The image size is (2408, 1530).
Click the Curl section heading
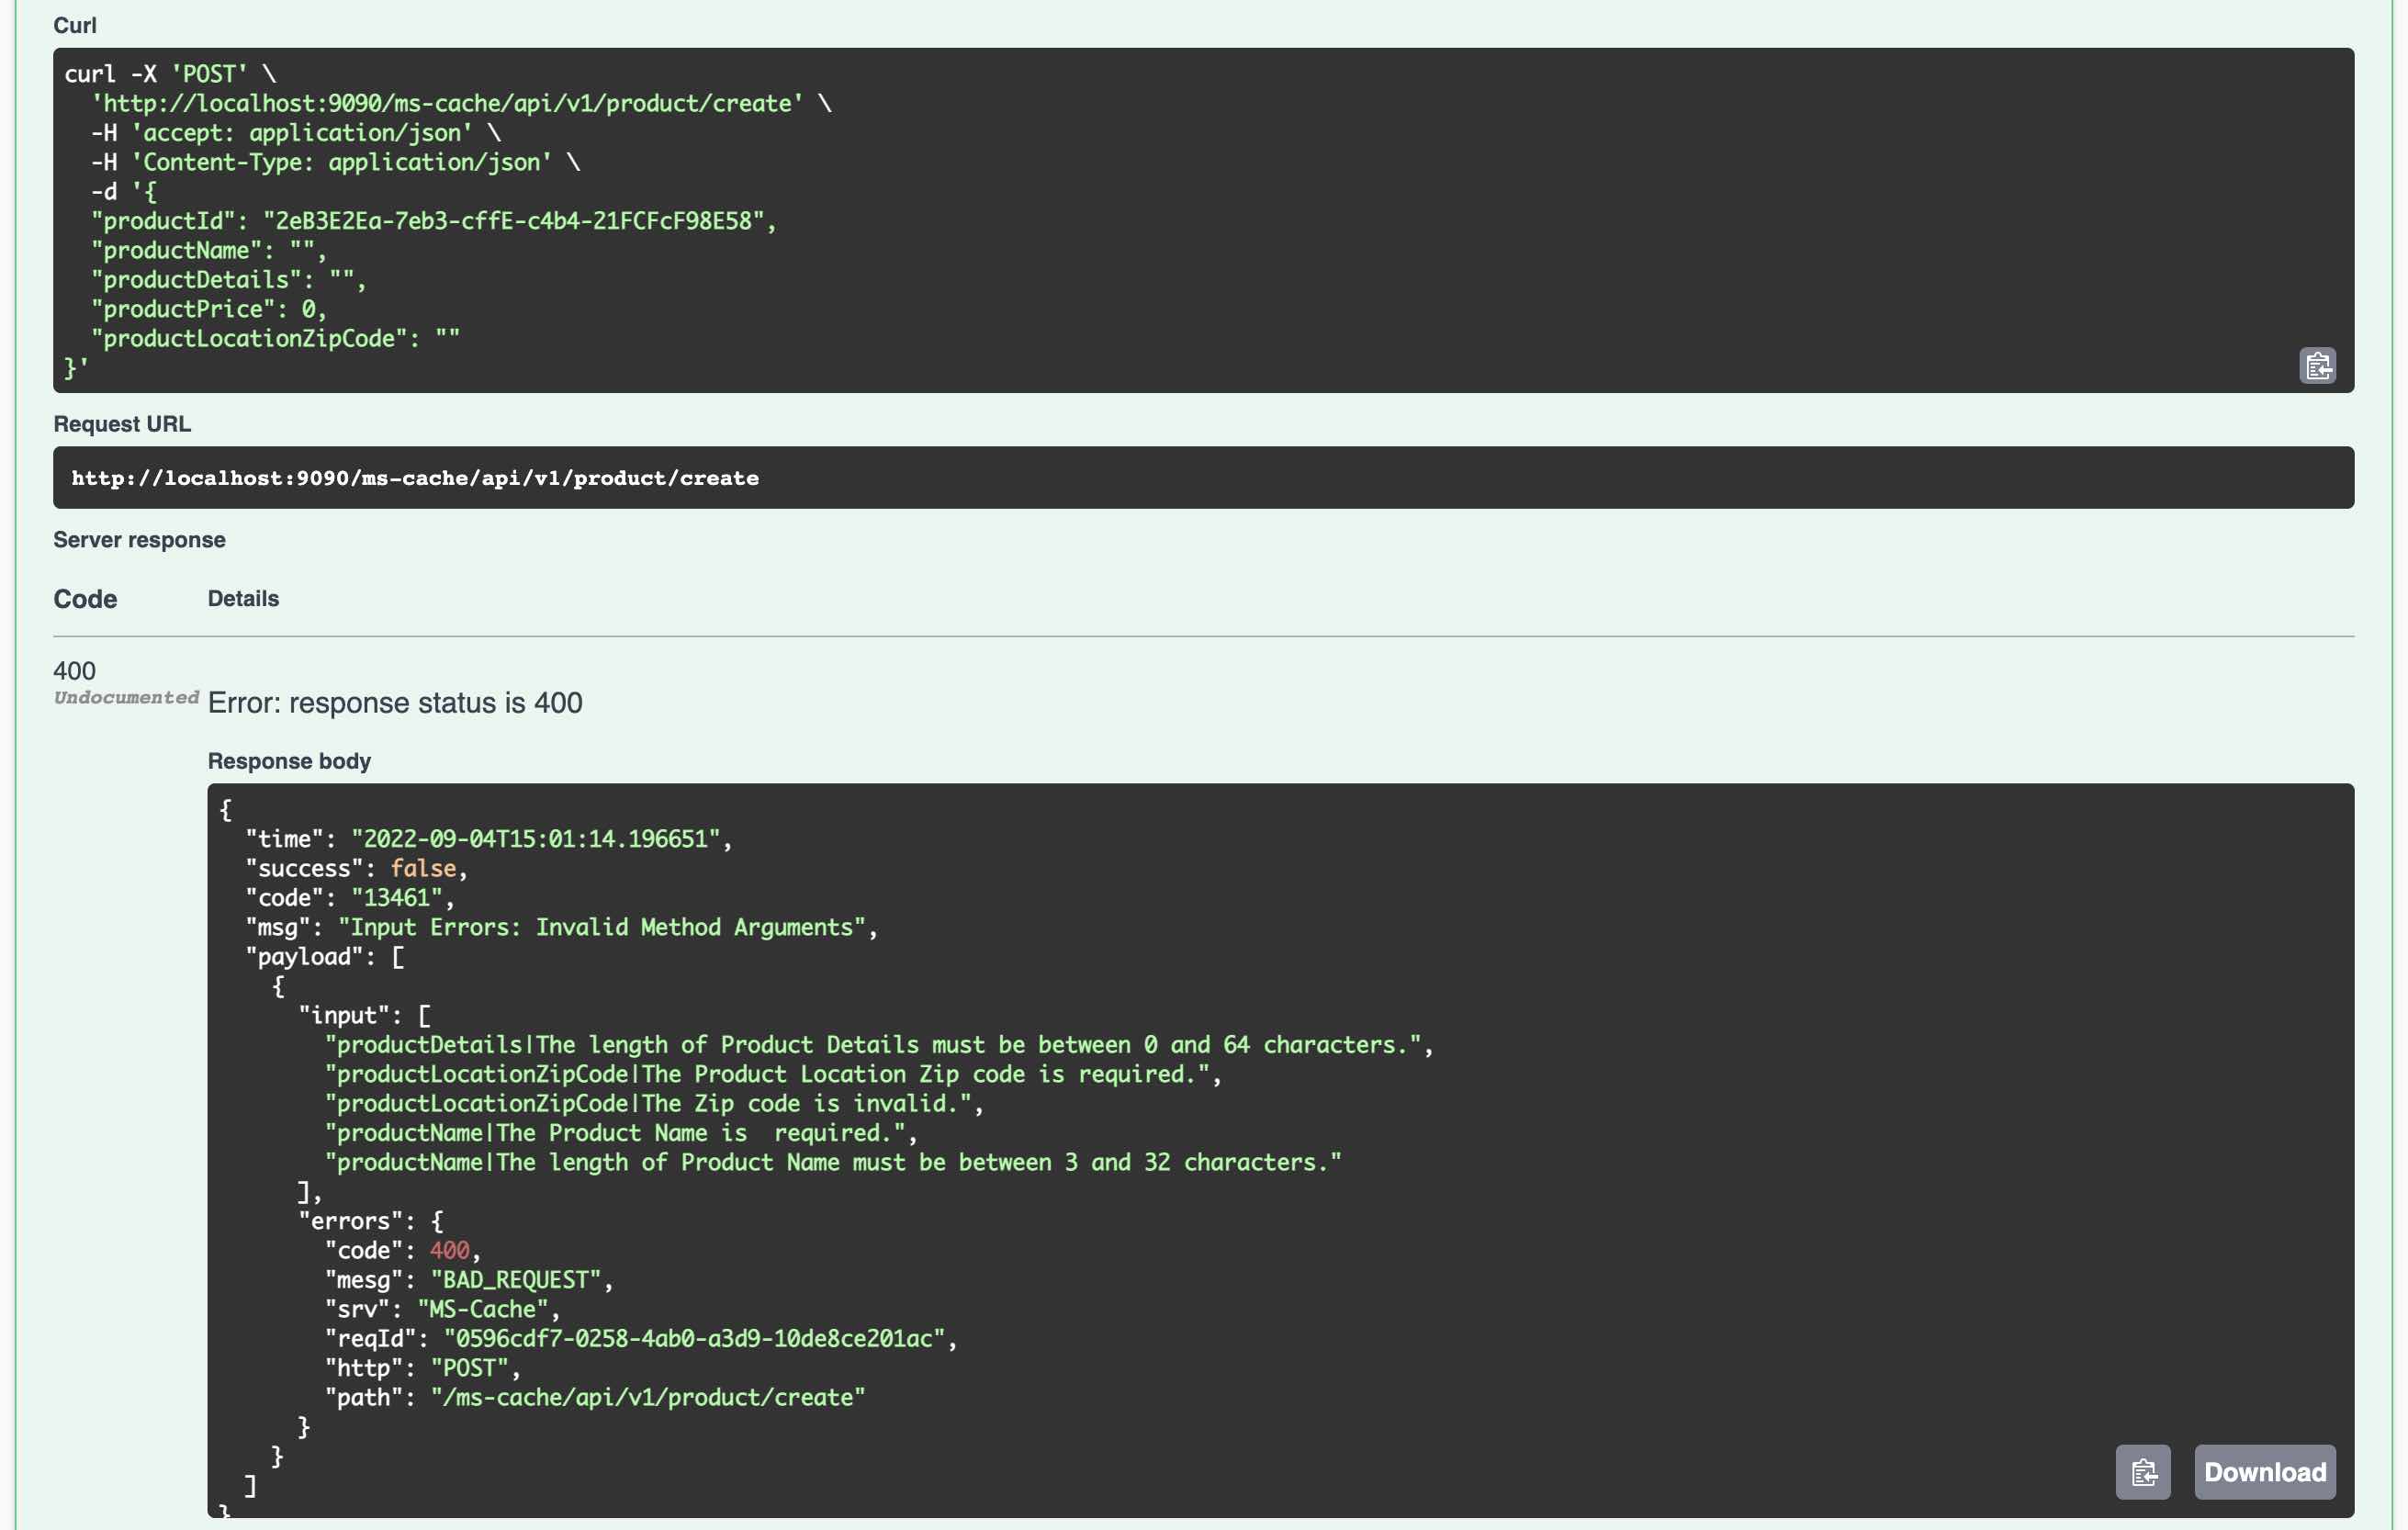pos(75,25)
